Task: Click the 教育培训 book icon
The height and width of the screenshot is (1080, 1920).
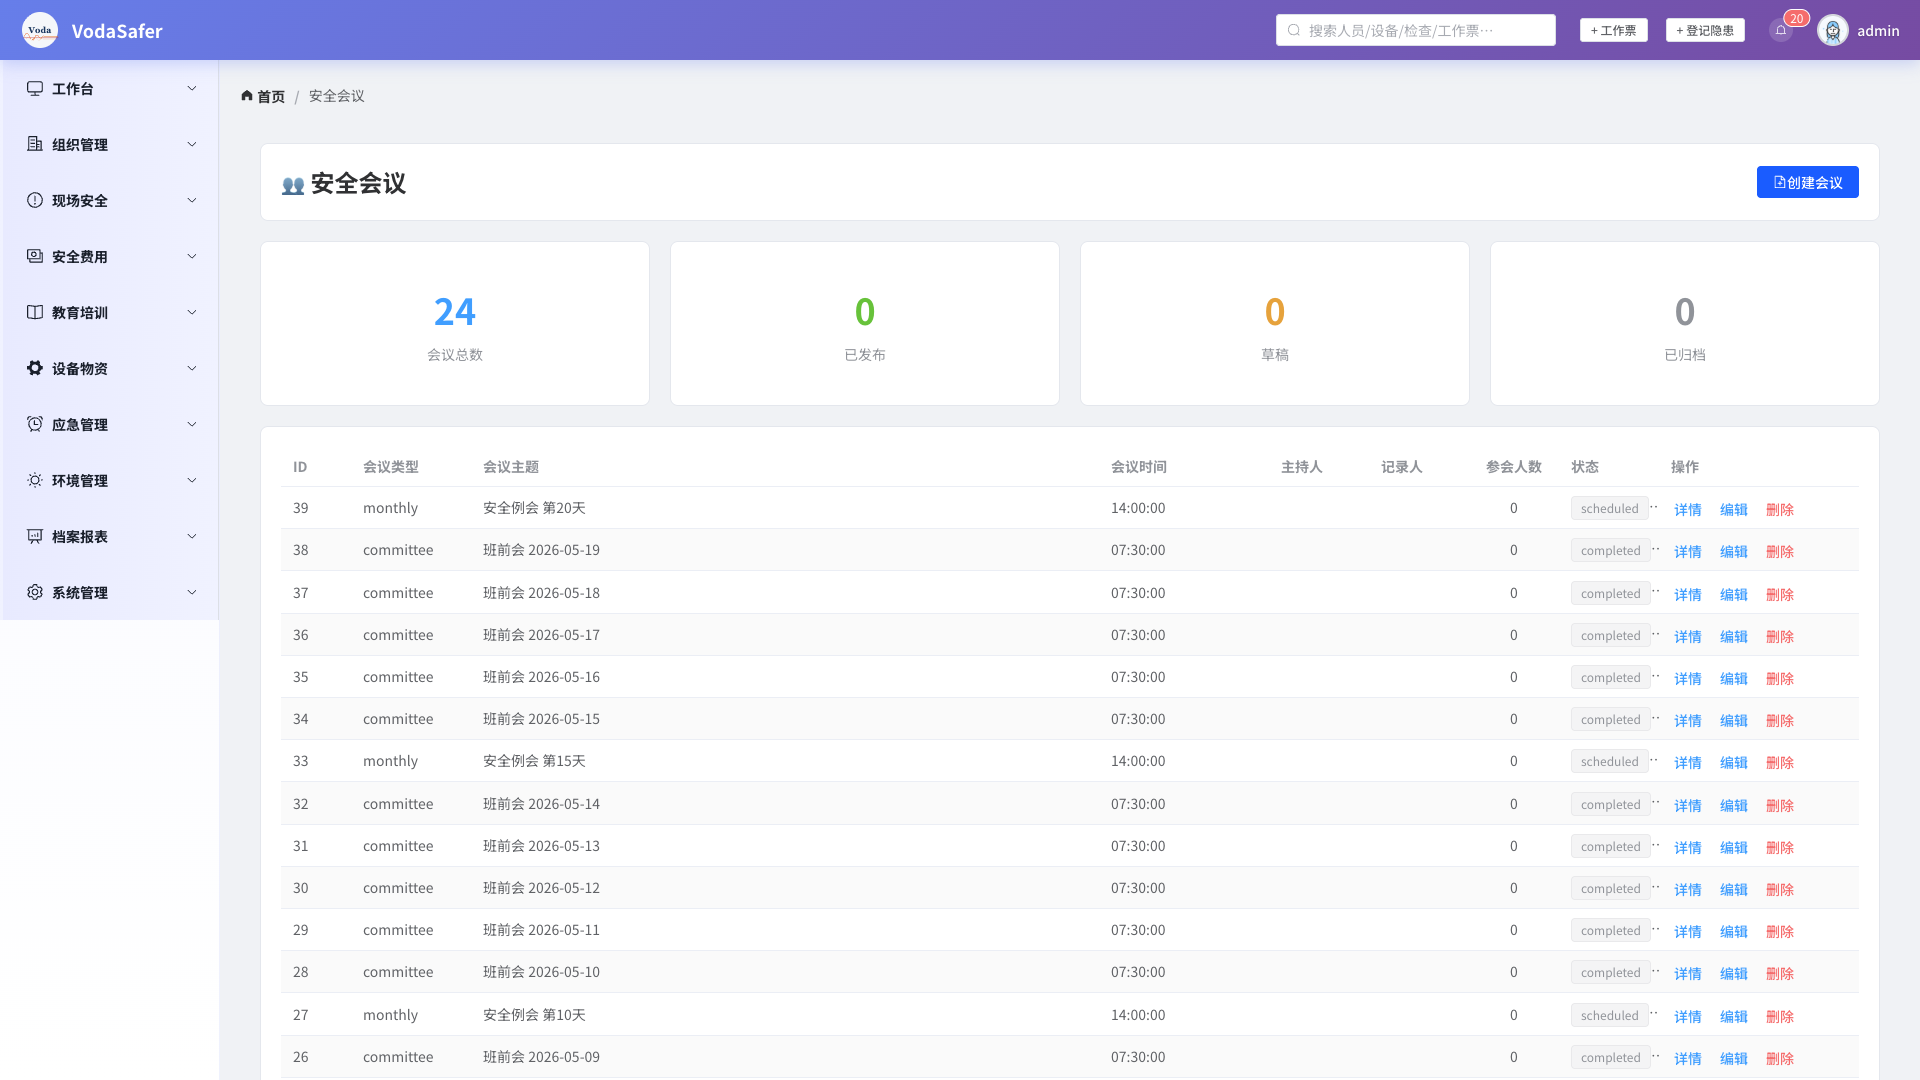Action: (x=35, y=312)
